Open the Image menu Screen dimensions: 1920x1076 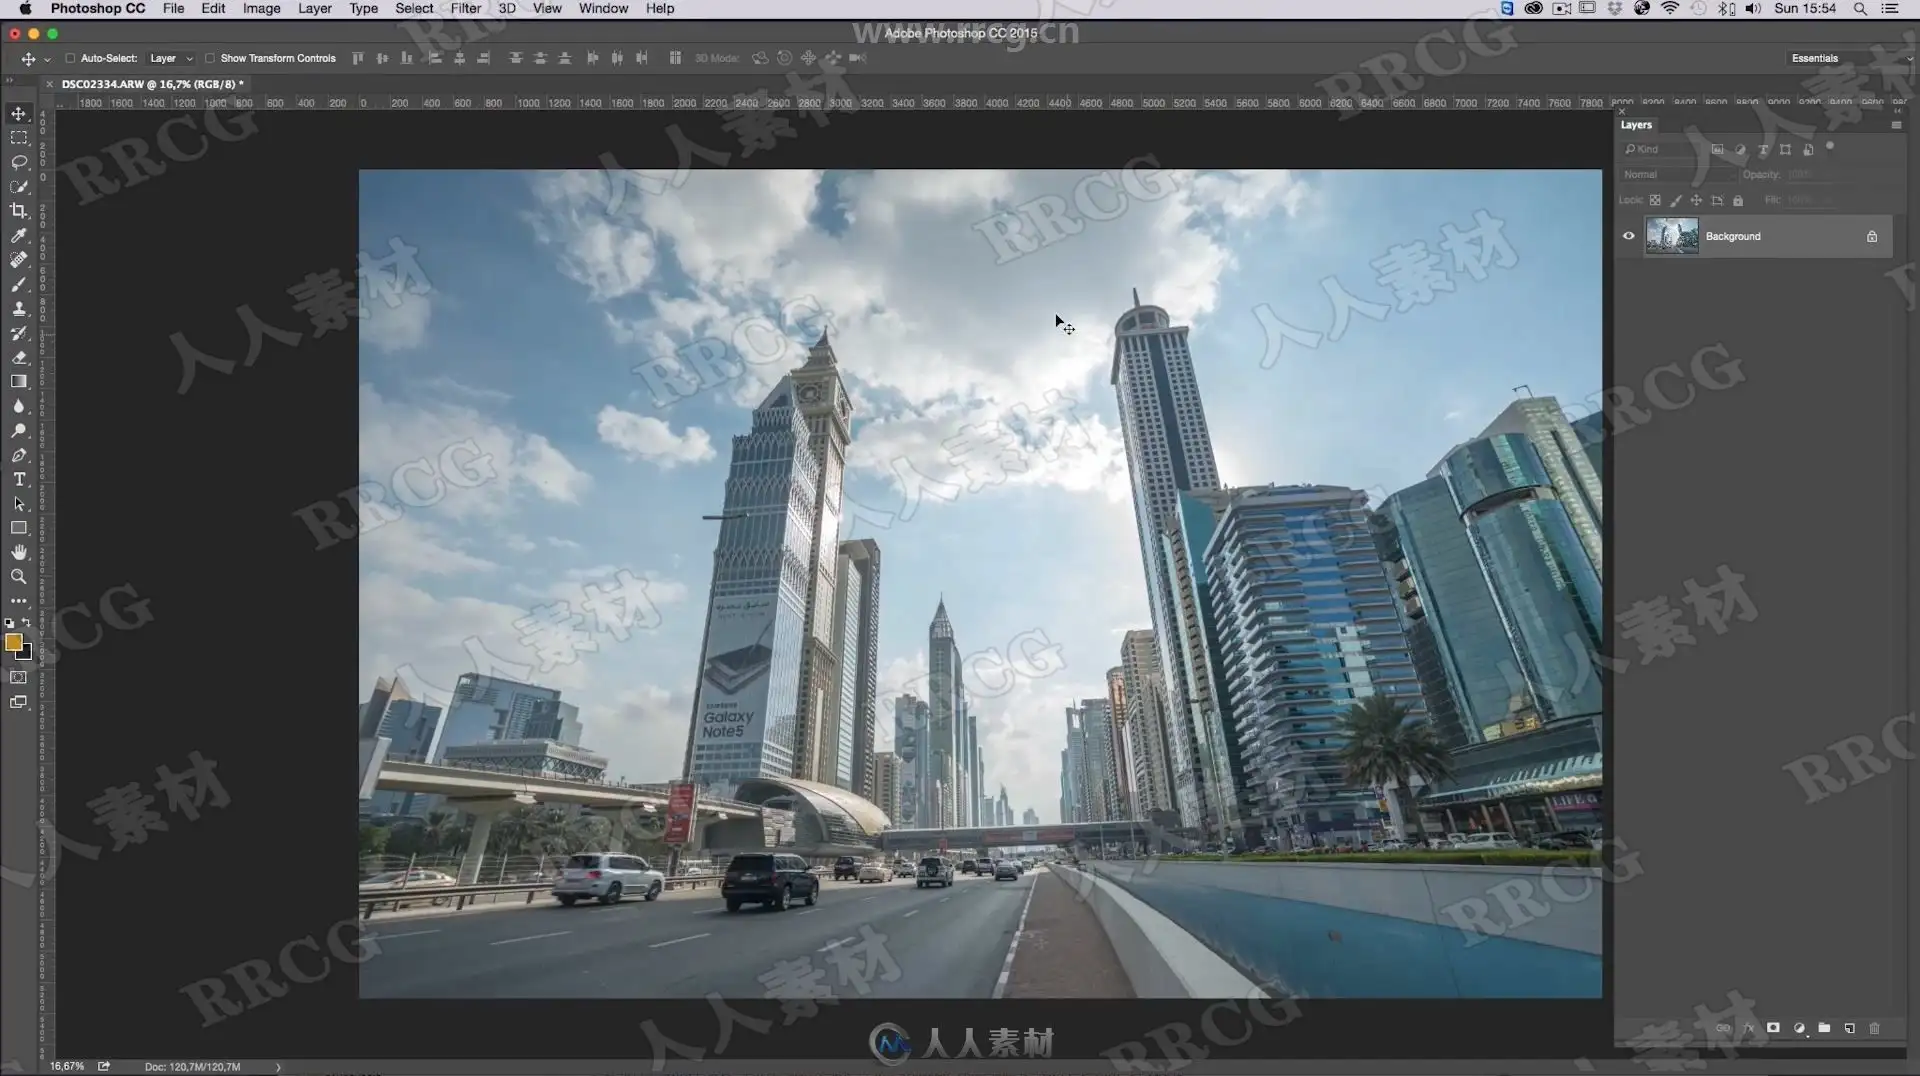pos(261,8)
